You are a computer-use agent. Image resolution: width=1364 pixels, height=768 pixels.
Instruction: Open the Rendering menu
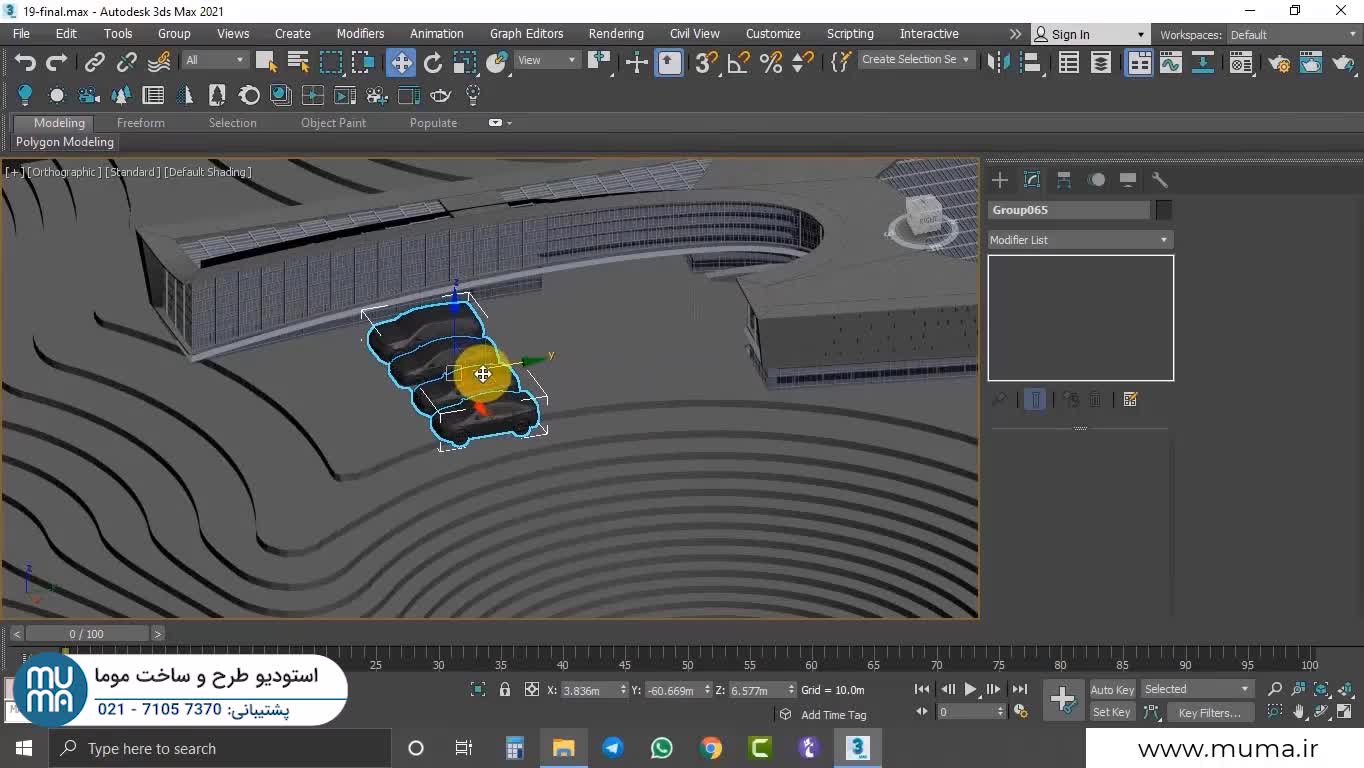pos(615,33)
